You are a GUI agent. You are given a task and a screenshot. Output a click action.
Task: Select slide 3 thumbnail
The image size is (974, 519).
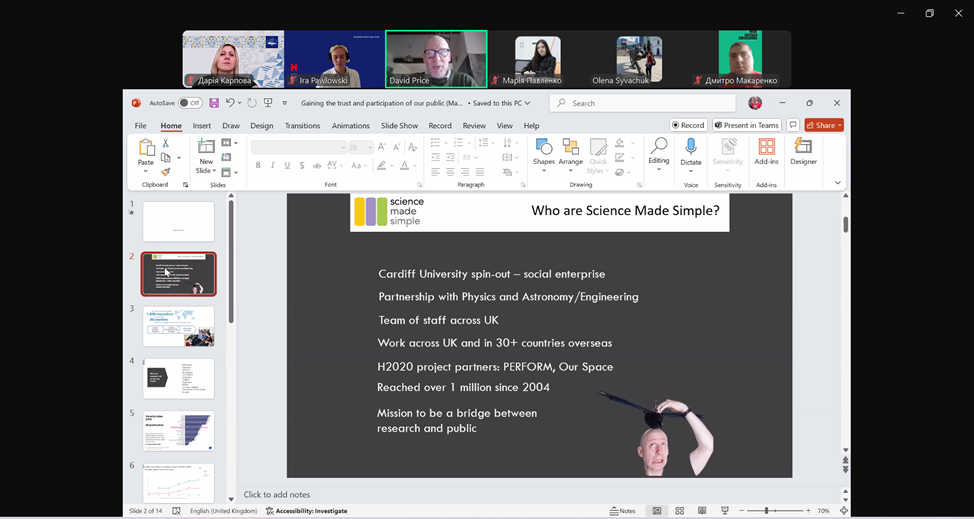point(178,326)
